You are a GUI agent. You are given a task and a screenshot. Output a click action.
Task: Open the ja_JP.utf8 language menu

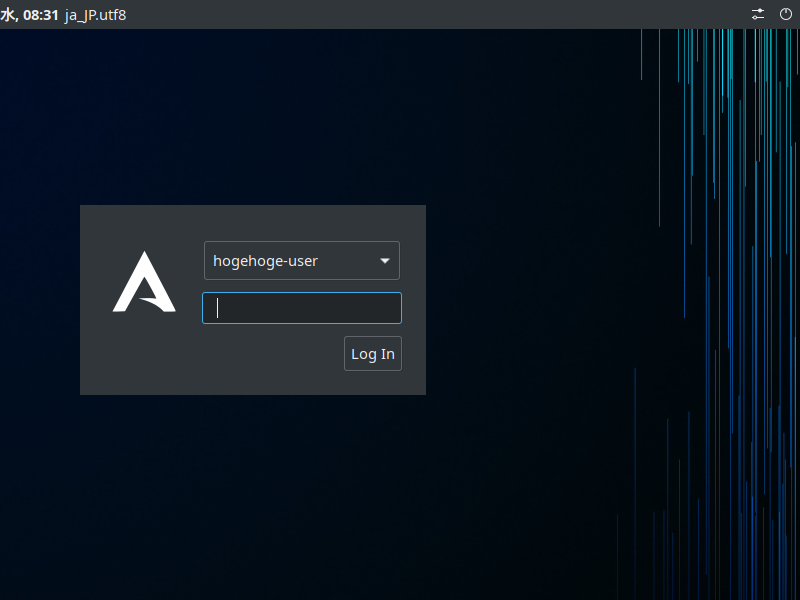point(95,15)
